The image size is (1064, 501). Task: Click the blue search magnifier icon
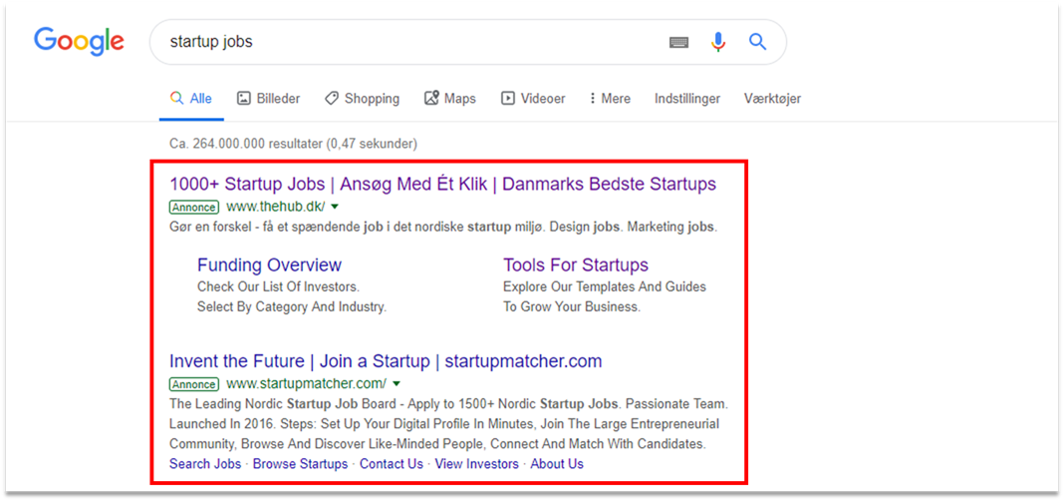(757, 42)
